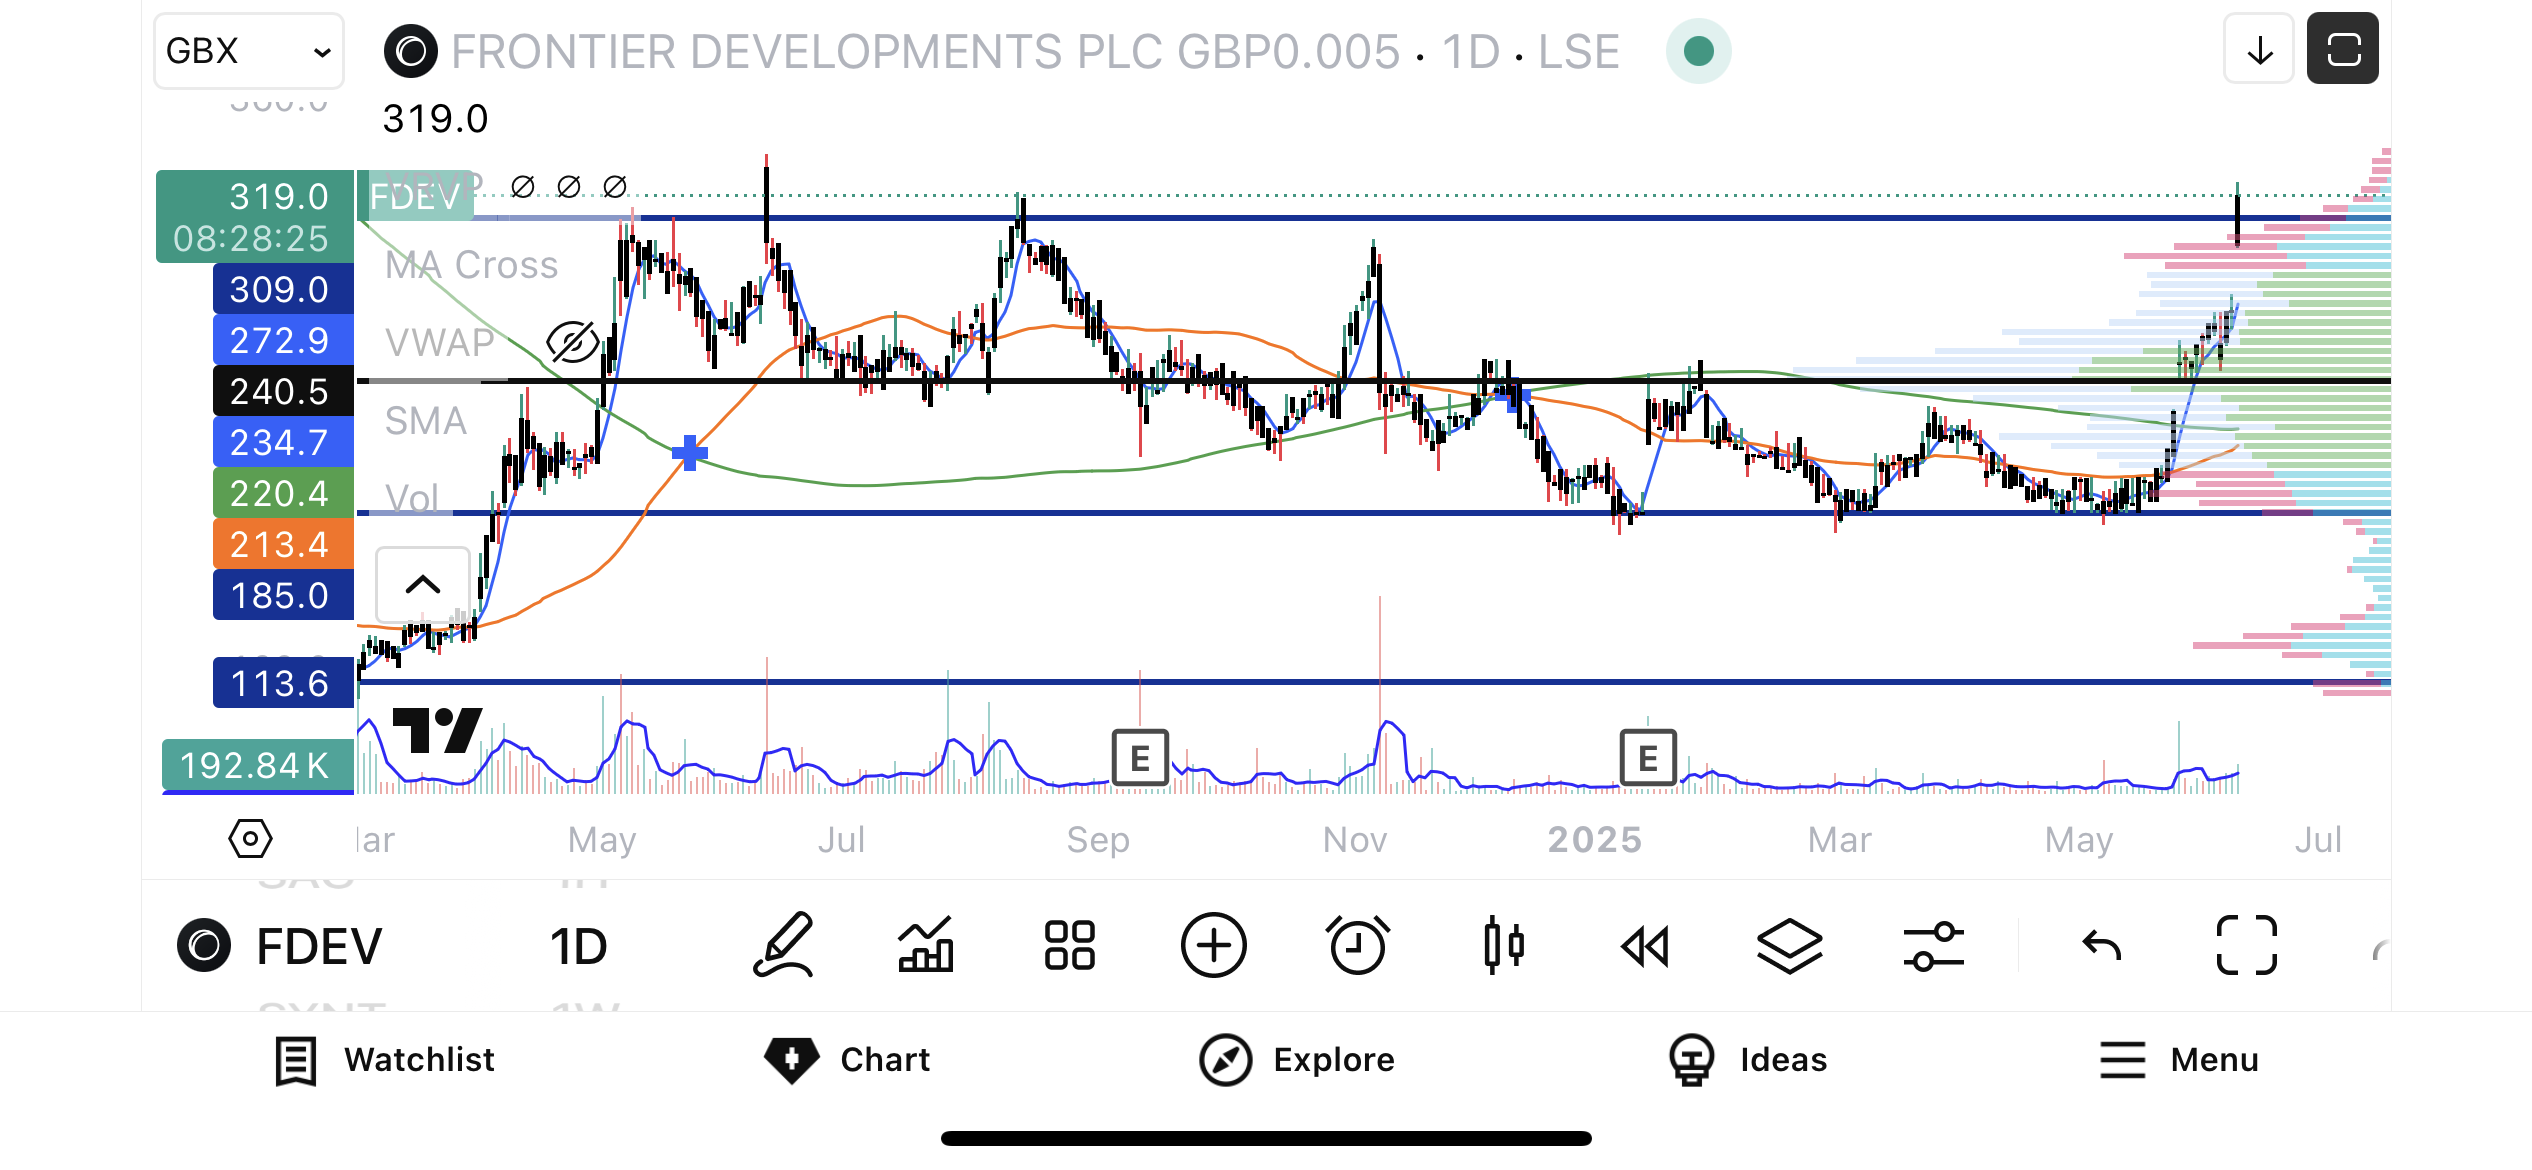Open the GBX currency dropdown
Image resolution: width=2532 pixels, height=1170 pixels.
coord(249,51)
